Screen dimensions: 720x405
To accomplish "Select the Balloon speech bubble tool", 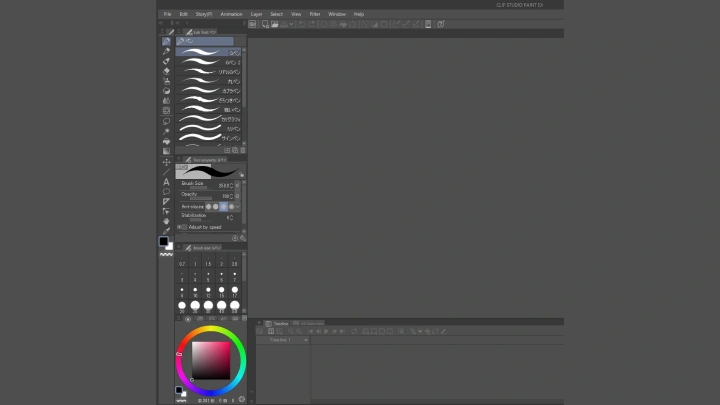I will pyautogui.click(x=166, y=191).
